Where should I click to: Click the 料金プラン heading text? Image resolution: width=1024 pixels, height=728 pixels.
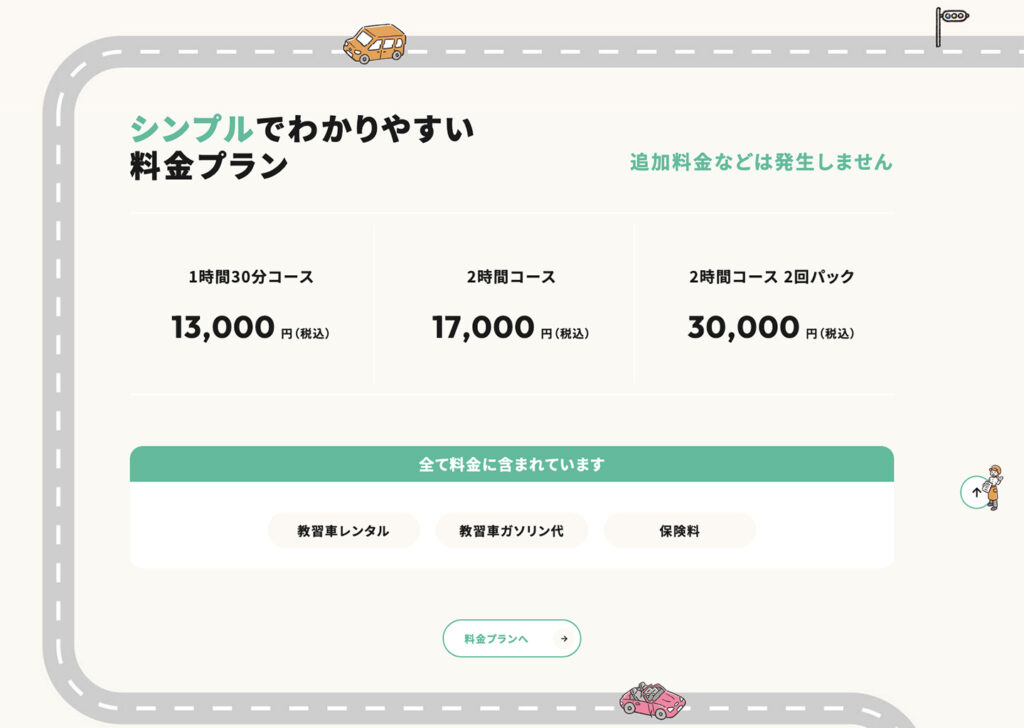pos(209,166)
